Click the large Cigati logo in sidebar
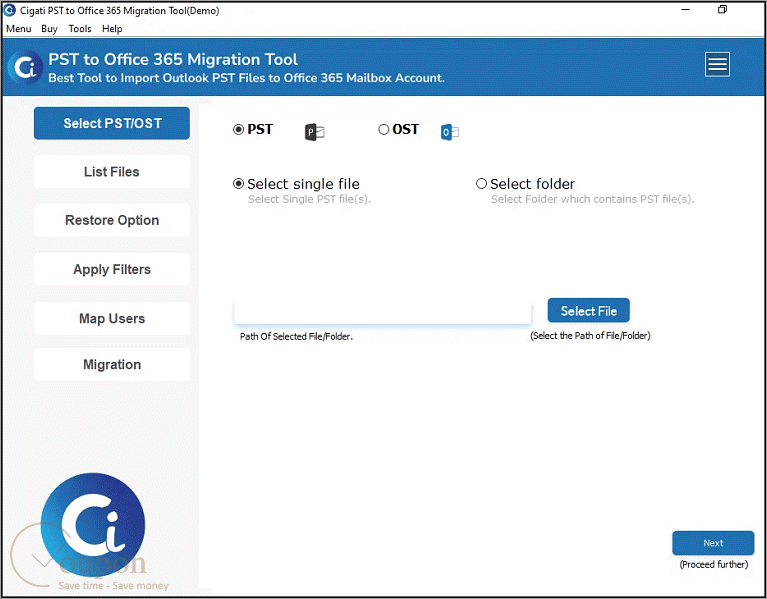767x599 pixels. point(93,525)
